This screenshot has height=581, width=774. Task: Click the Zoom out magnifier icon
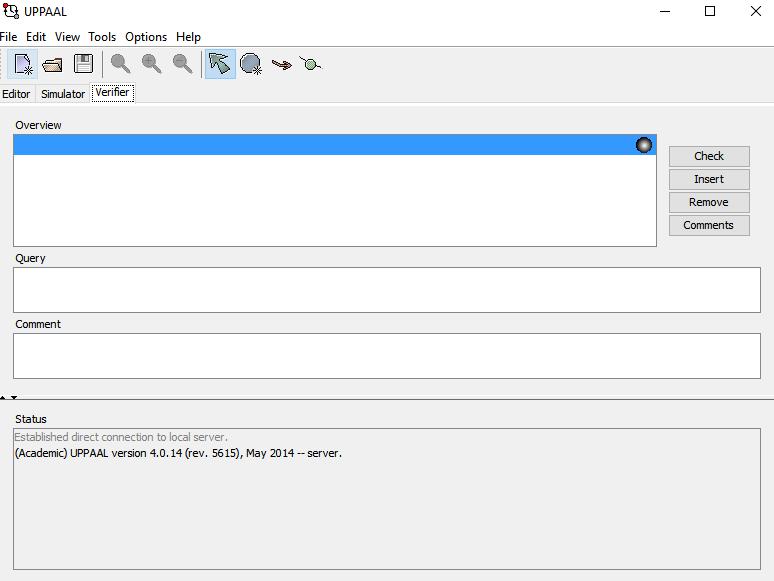click(x=182, y=64)
